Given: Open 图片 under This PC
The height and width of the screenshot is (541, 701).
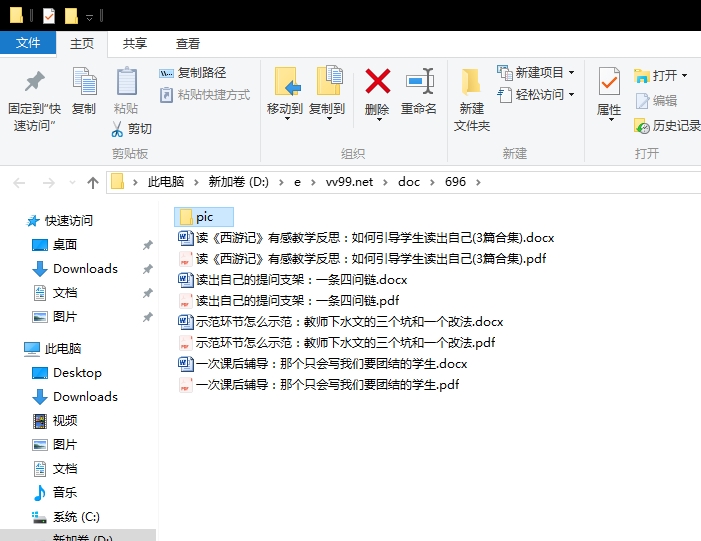Looking at the screenshot, I should (x=55, y=445).
